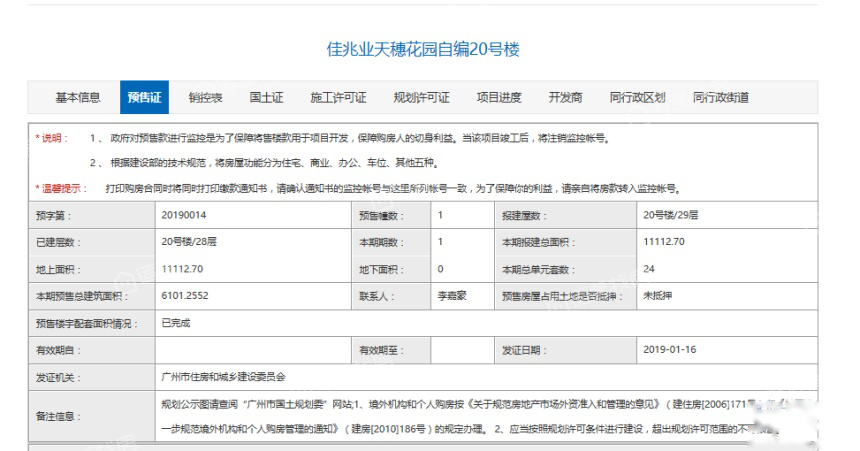Show the 项目进度 tab
The image size is (860, 451).
coord(499,98)
